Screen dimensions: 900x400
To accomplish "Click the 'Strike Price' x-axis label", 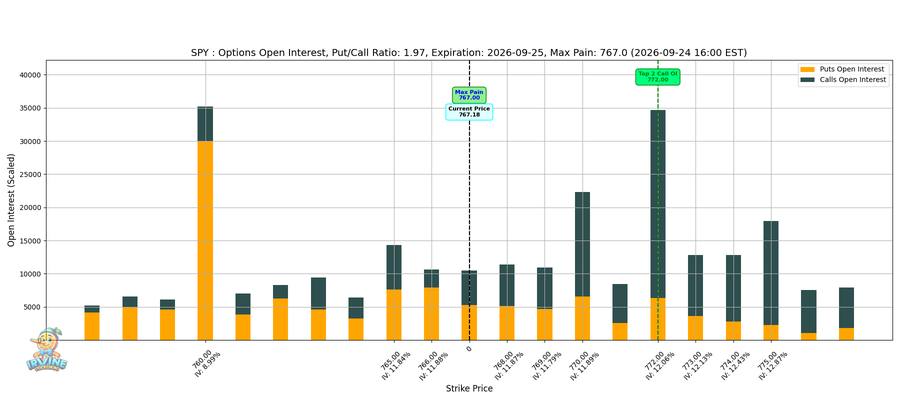I will pyautogui.click(x=469, y=389).
